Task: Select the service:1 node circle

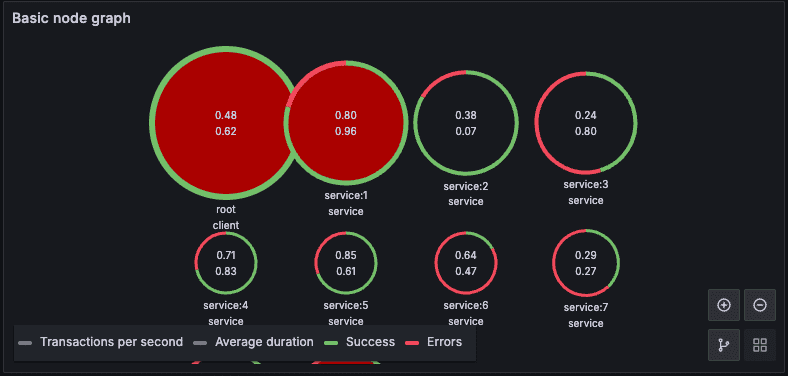Action: 346,123
